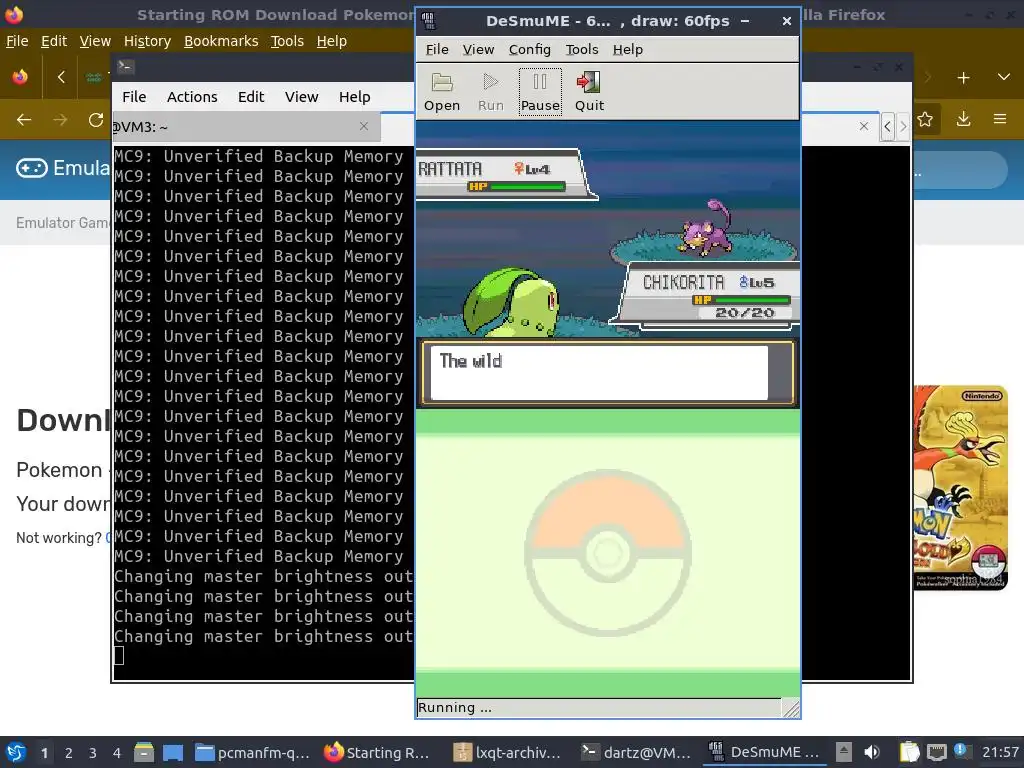Click the update notification tray icon
The width and height of the screenshot is (1024, 768).
960,750
